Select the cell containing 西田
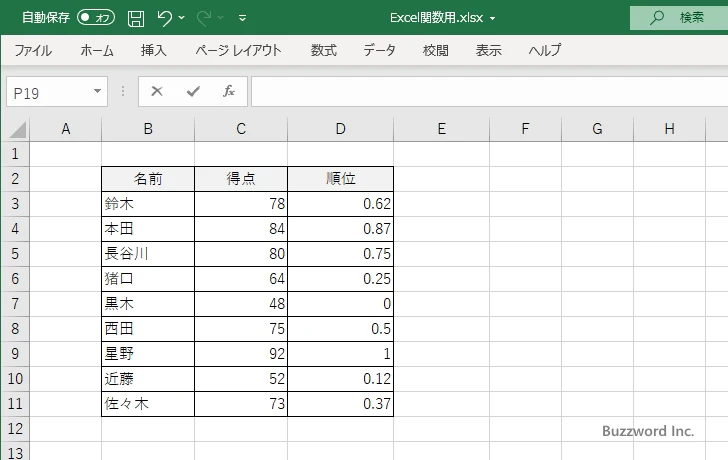Image resolution: width=728 pixels, height=460 pixels. tap(148, 329)
